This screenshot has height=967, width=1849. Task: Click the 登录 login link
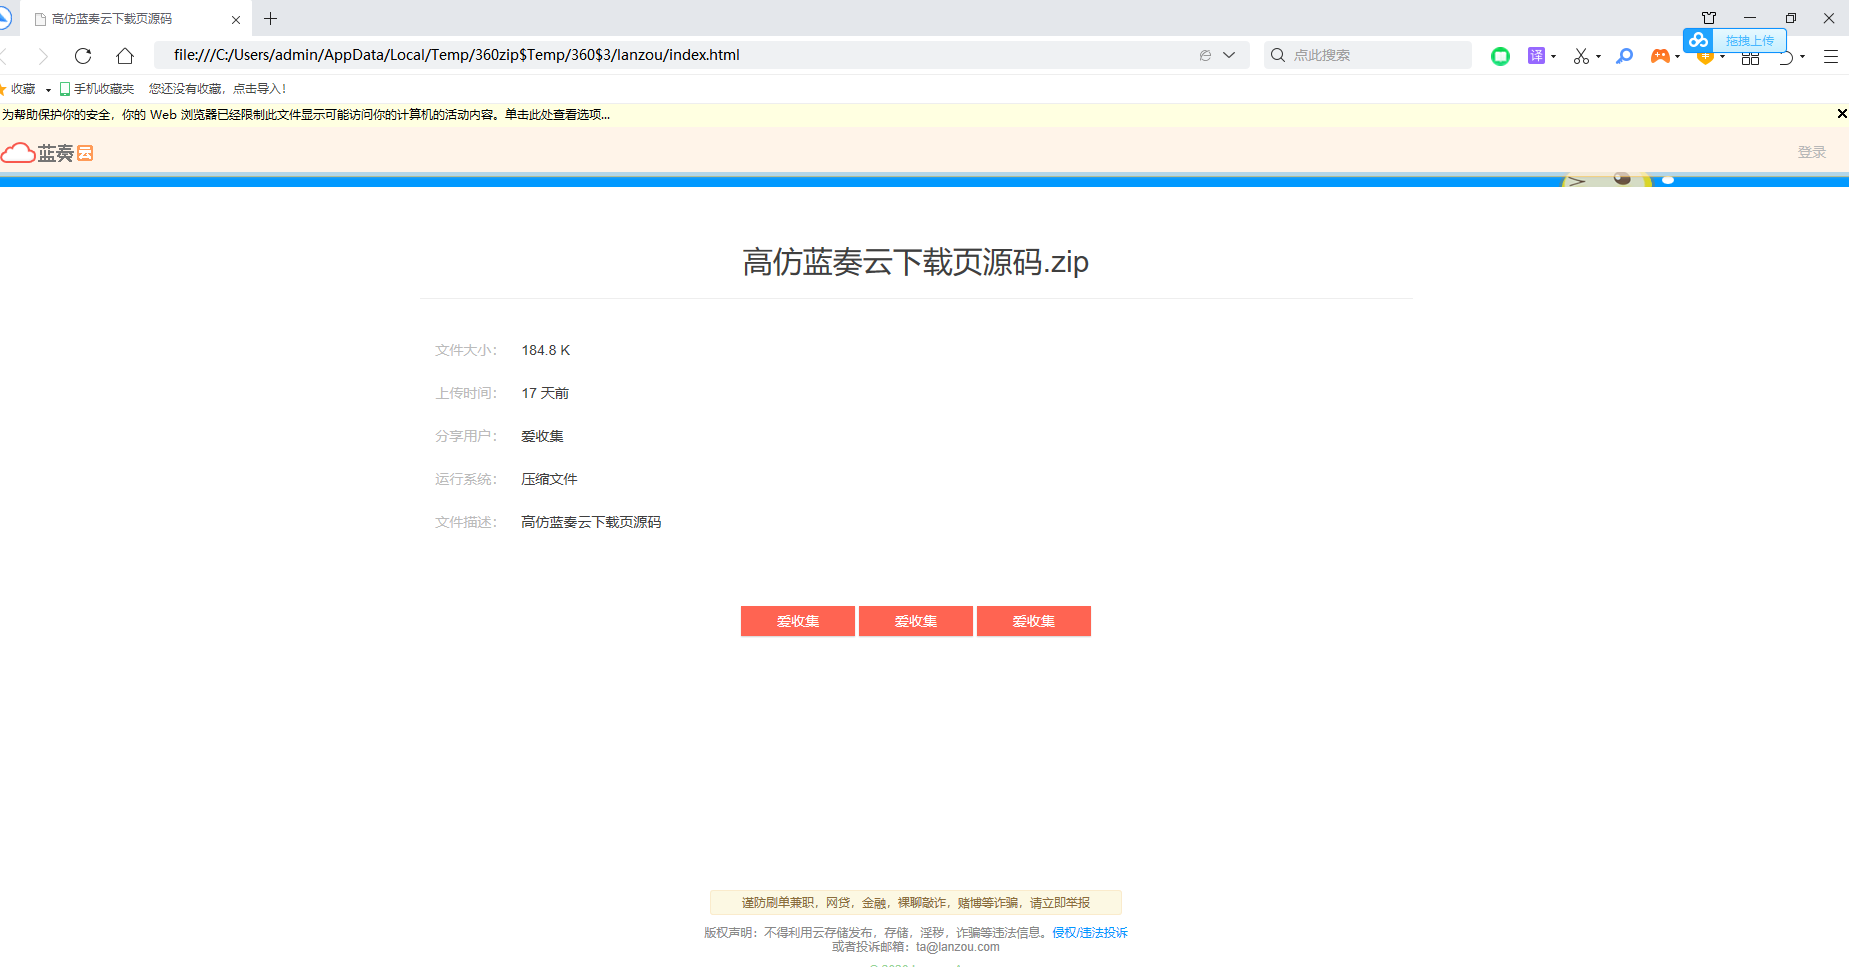tap(1812, 152)
